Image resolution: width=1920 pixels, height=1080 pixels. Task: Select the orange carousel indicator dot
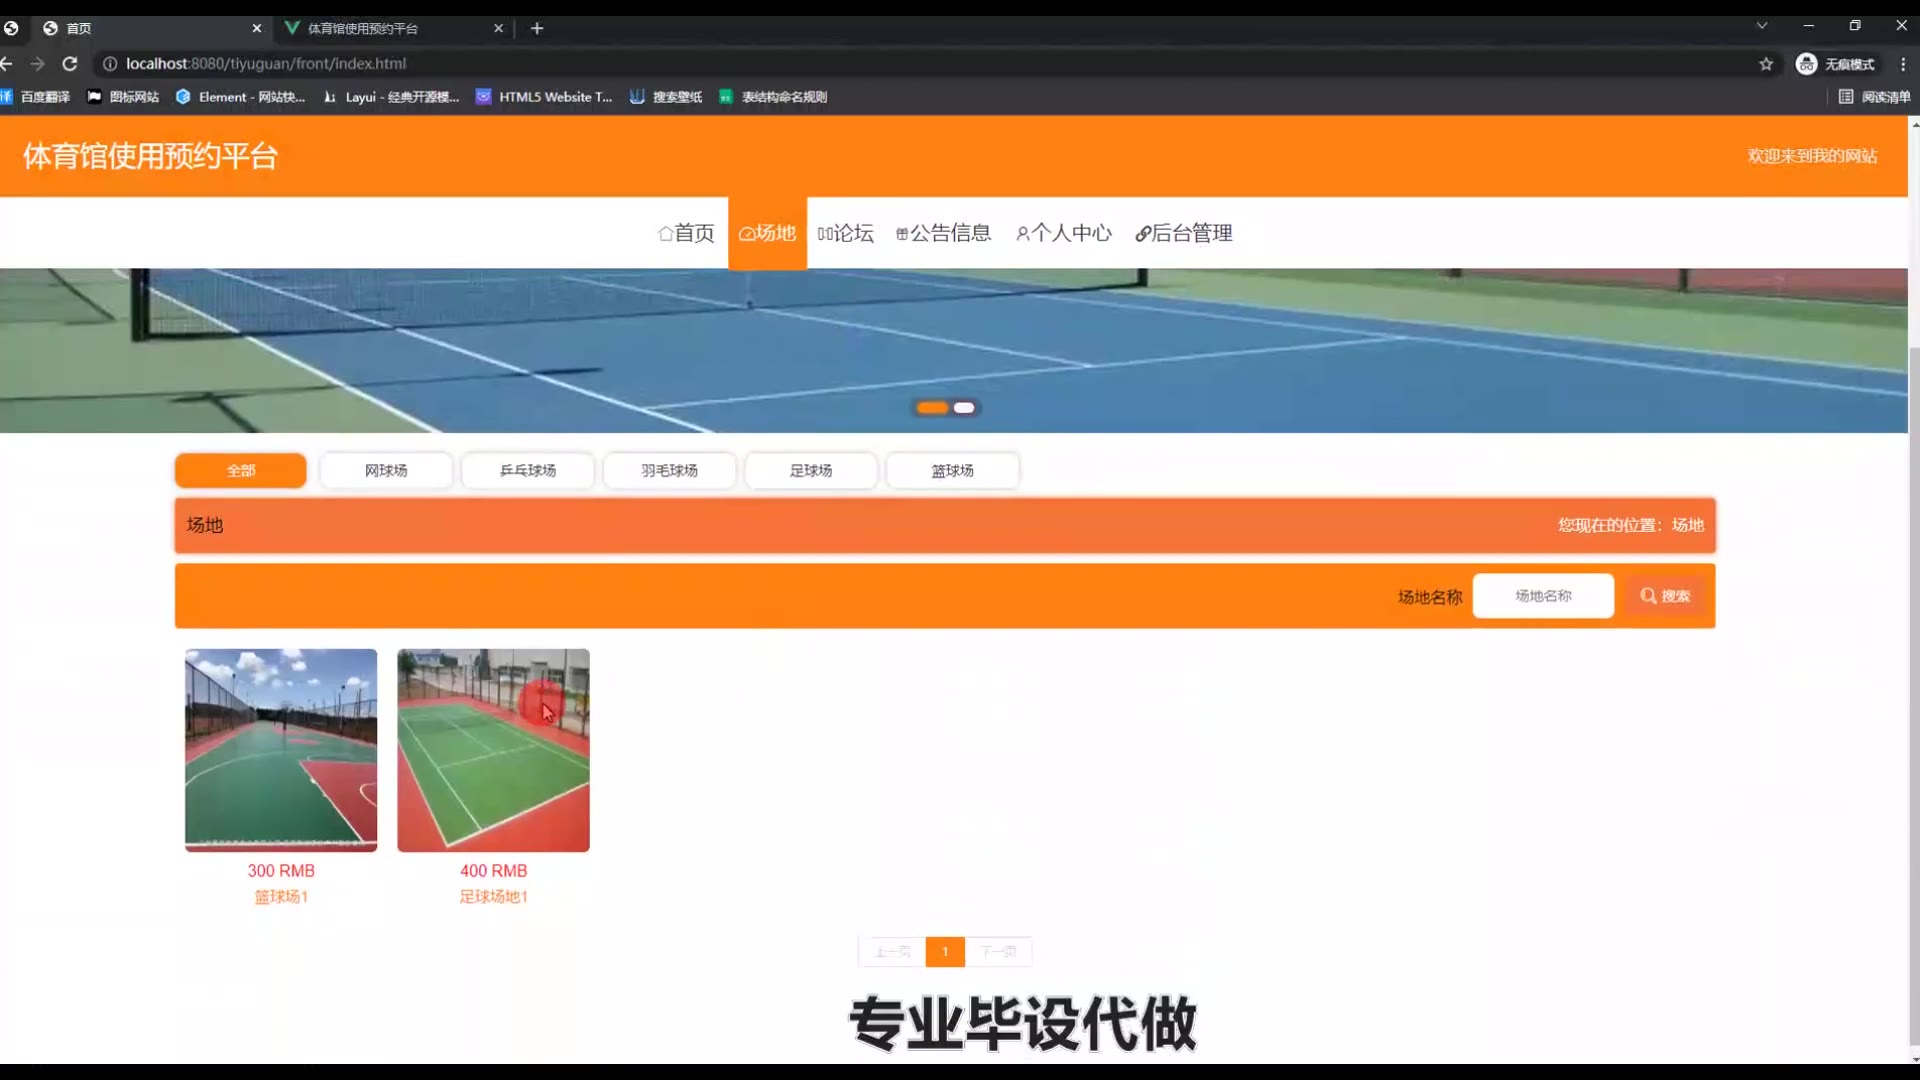[x=932, y=408]
